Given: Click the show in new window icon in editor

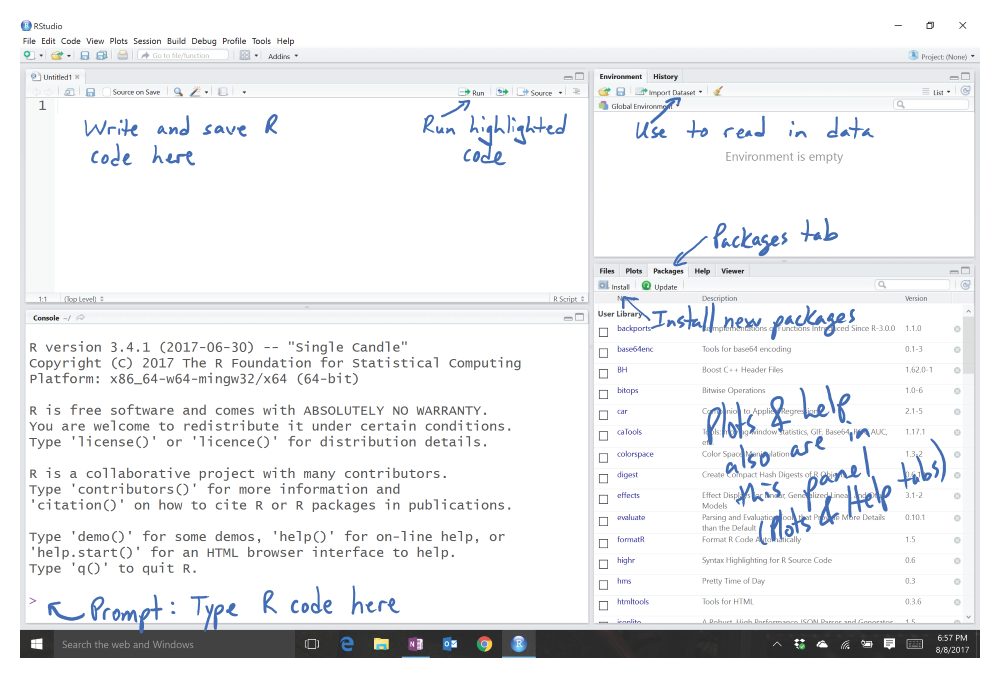Looking at the screenshot, I should coord(70,92).
